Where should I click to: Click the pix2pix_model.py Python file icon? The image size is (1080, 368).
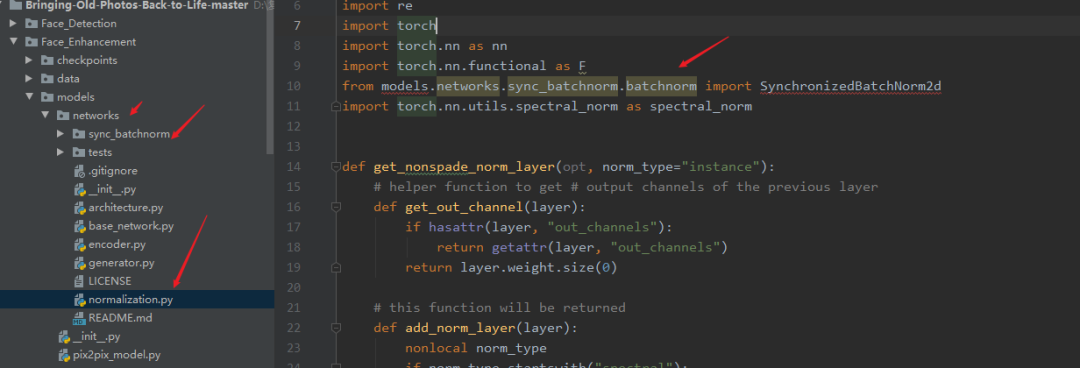[63, 355]
